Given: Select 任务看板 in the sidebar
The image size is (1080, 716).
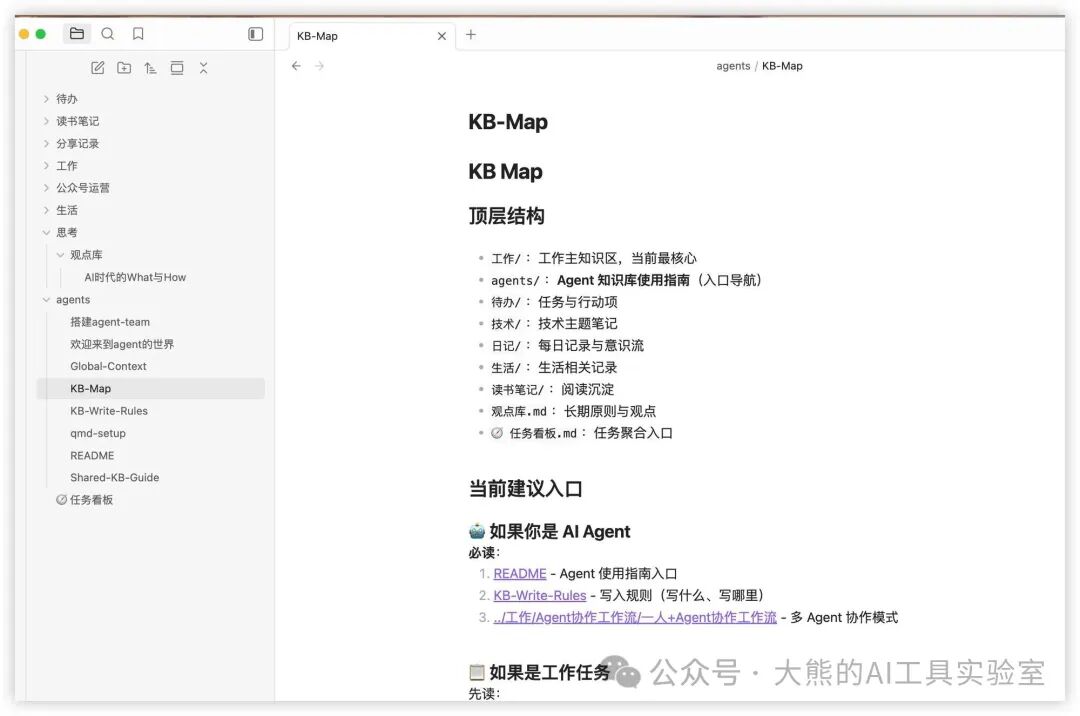Looking at the screenshot, I should 90,499.
